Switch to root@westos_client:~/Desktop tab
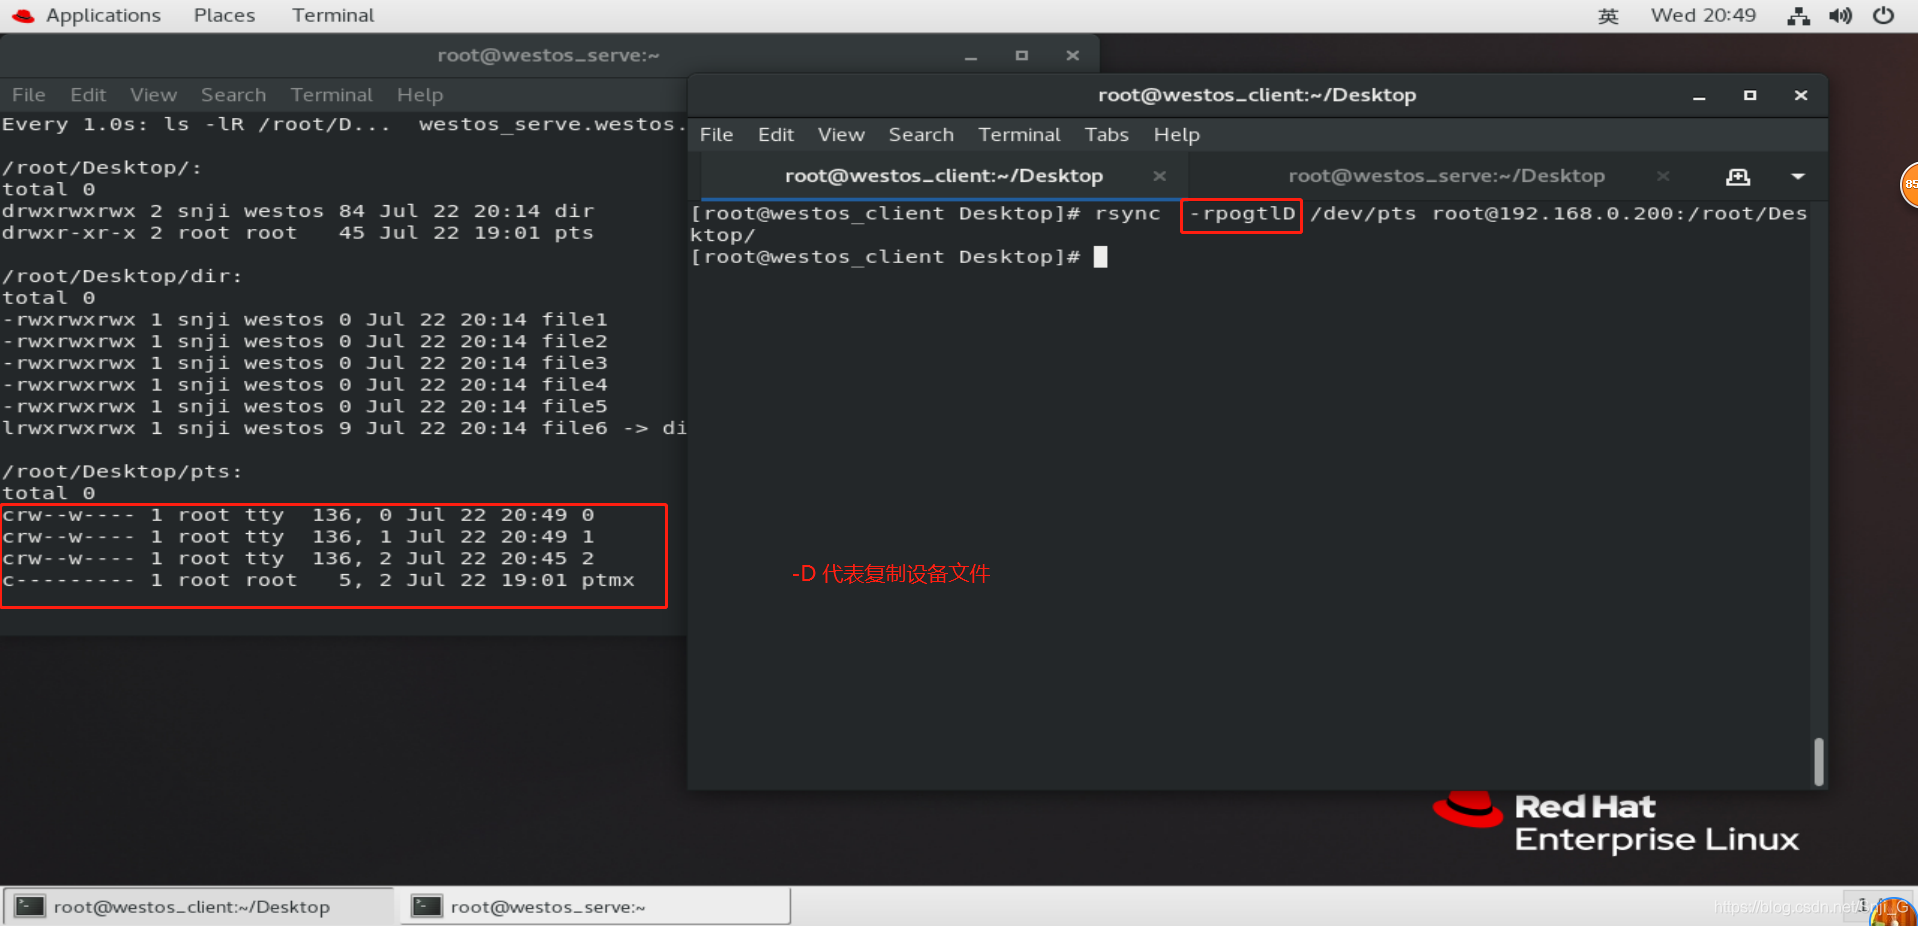This screenshot has width=1918, height=926. coord(943,176)
